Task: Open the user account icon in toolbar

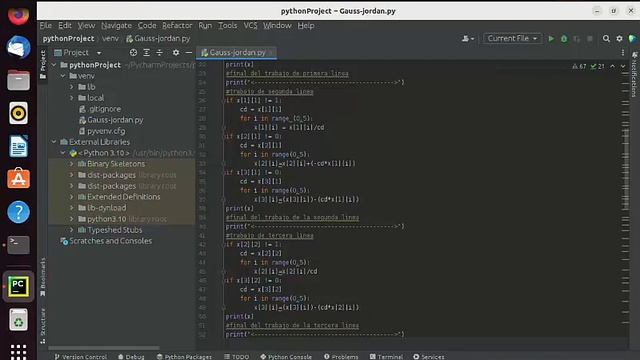Action: coord(467,38)
